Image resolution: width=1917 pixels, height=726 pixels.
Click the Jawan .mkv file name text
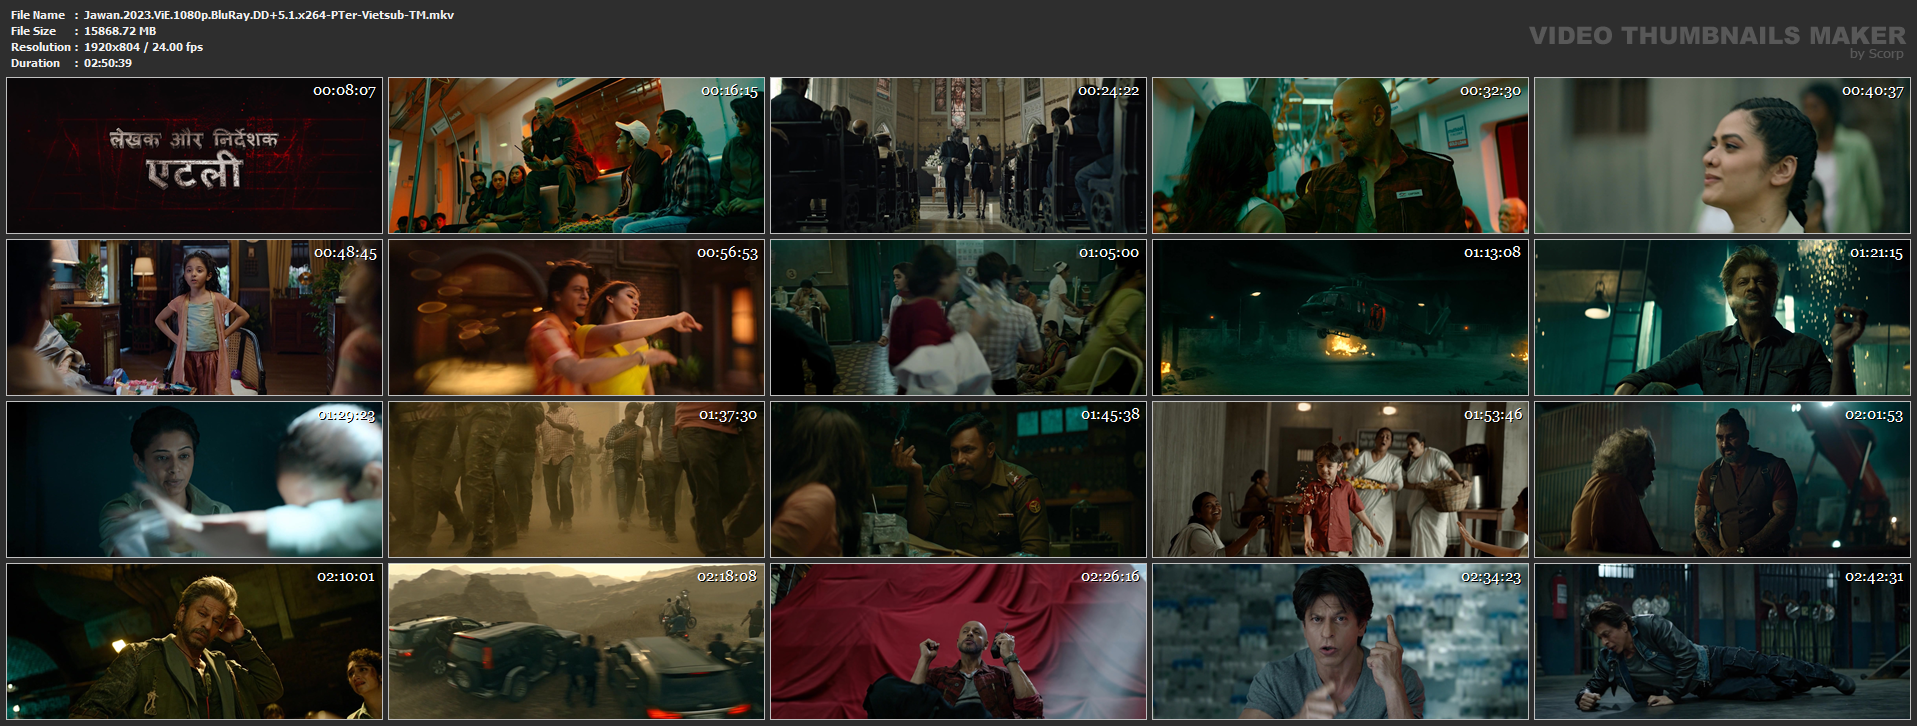click(269, 15)
